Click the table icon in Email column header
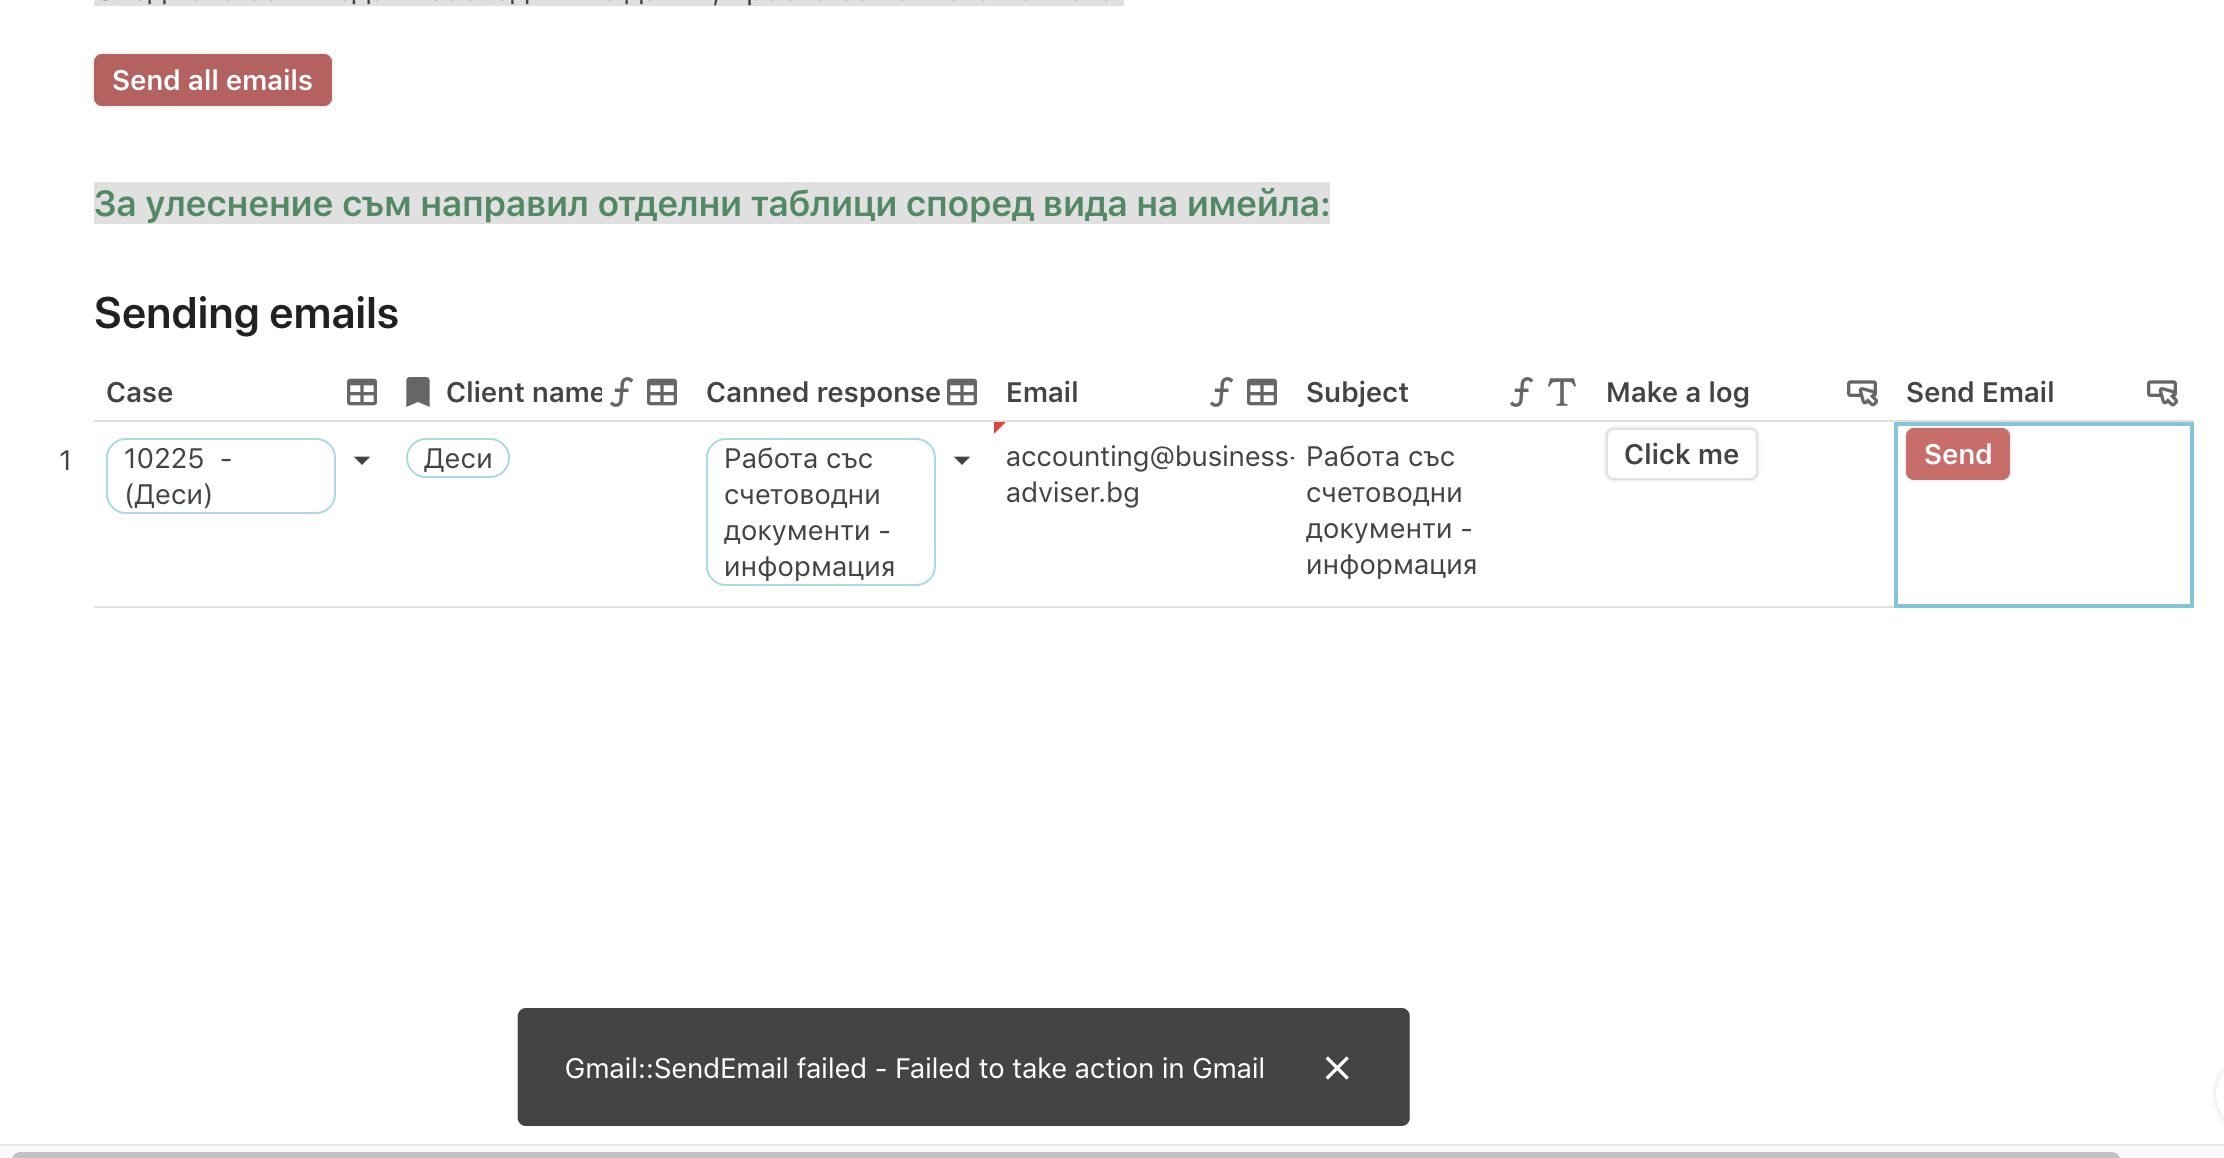 click(x=1262, y=392)
